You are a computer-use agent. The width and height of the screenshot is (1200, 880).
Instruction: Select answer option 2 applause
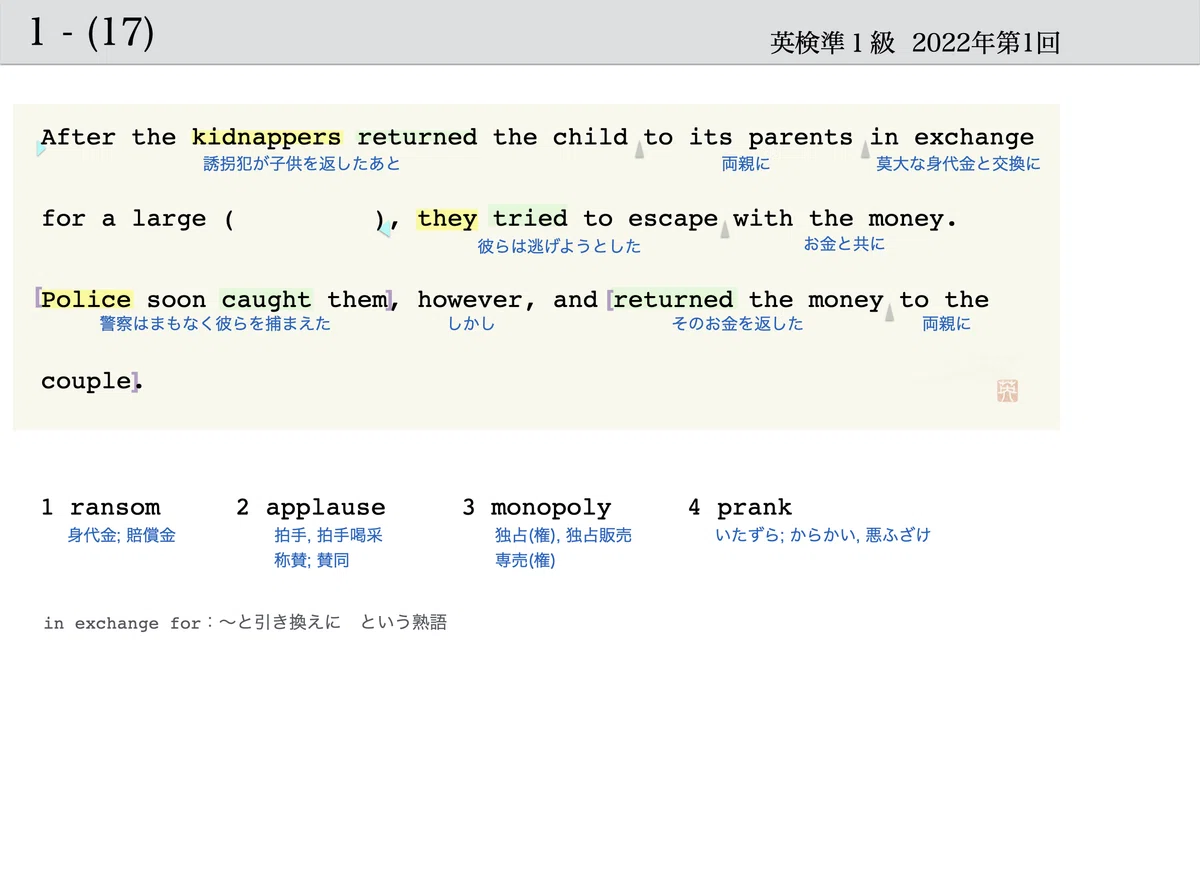(310, 507)
